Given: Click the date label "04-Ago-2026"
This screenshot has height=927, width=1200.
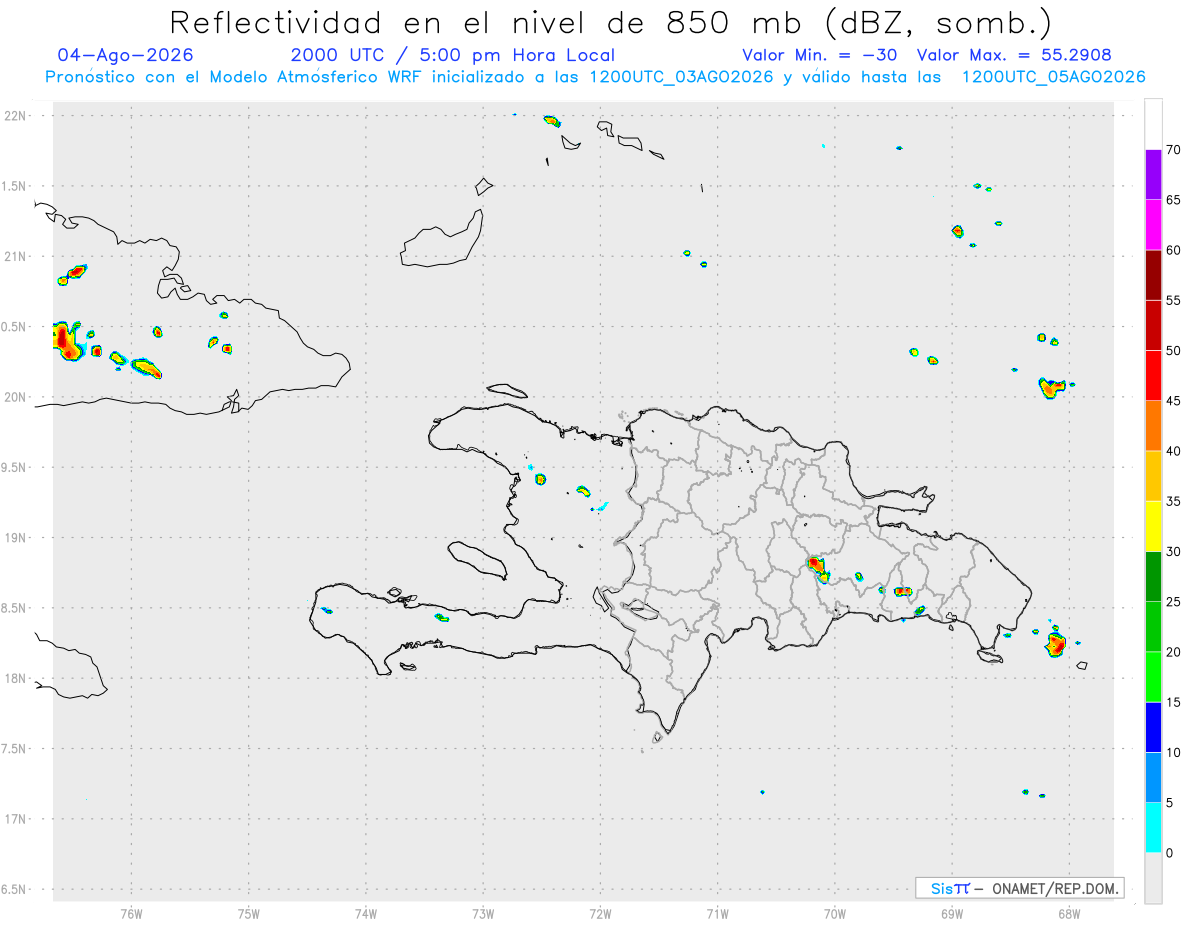Looking at the screenshot, I should 126,55.
